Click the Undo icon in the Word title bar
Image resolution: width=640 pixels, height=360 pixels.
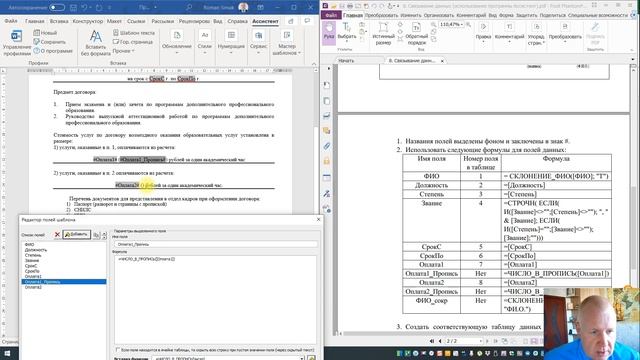(x=84, y=7)
